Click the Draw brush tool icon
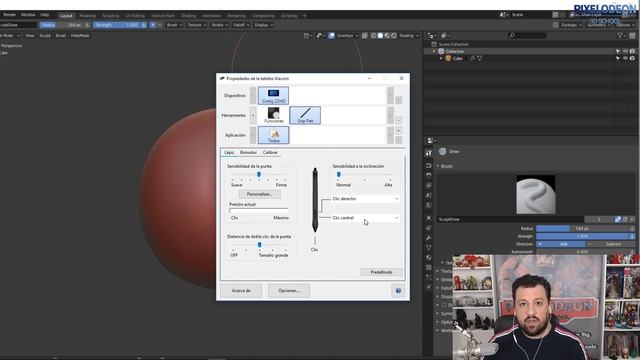Image resolution: width=640 pixels, height=360 pixels. (442, 151)
